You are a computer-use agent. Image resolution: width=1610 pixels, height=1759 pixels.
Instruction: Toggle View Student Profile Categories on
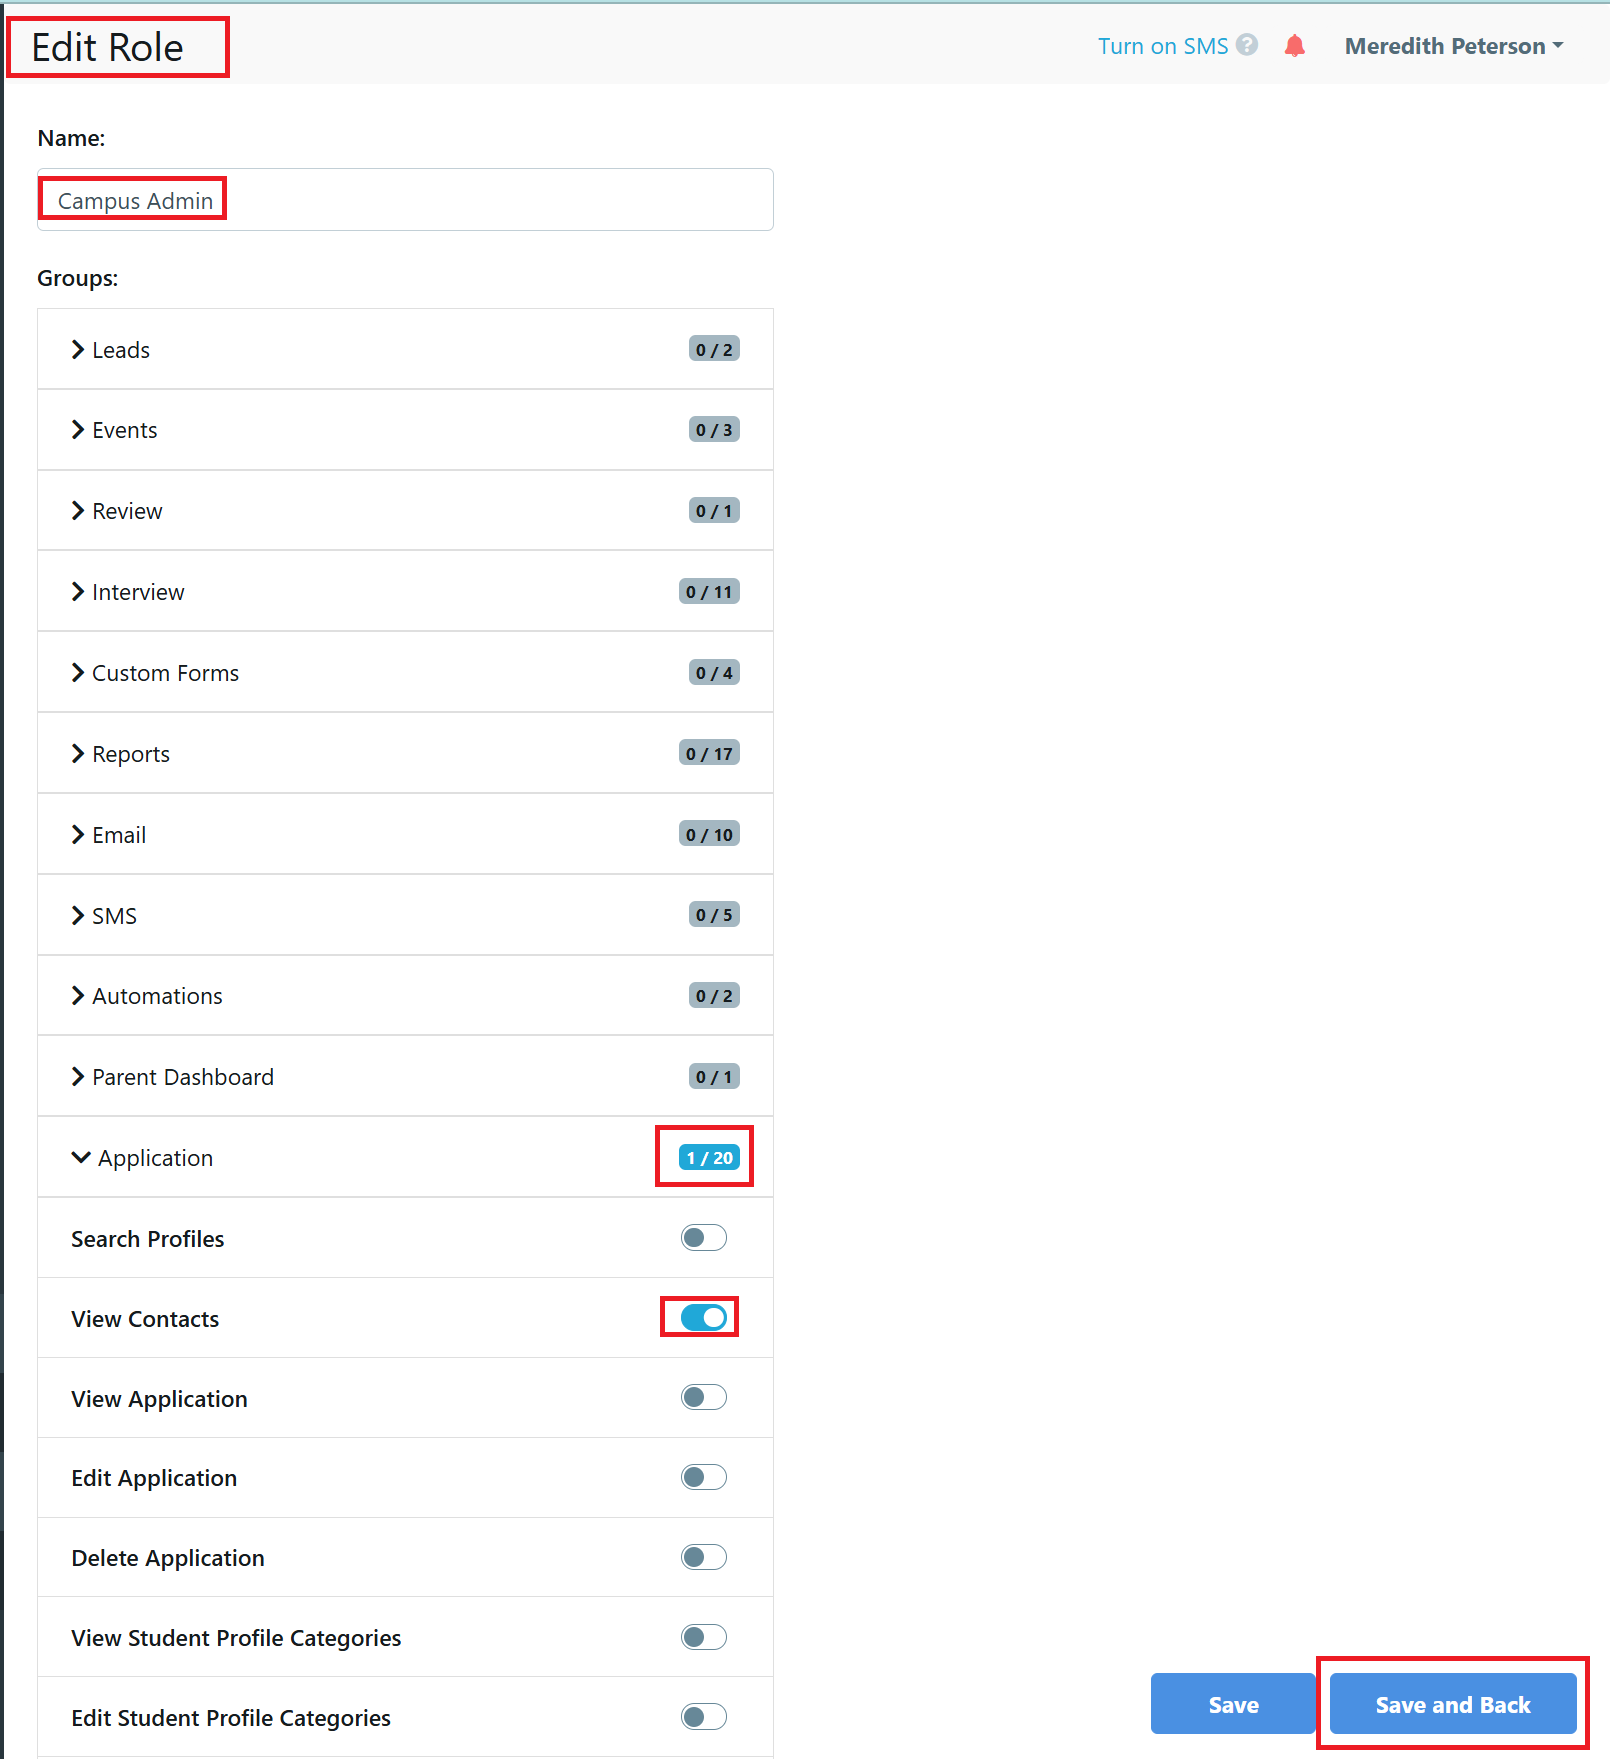(x=703, y=1637)
